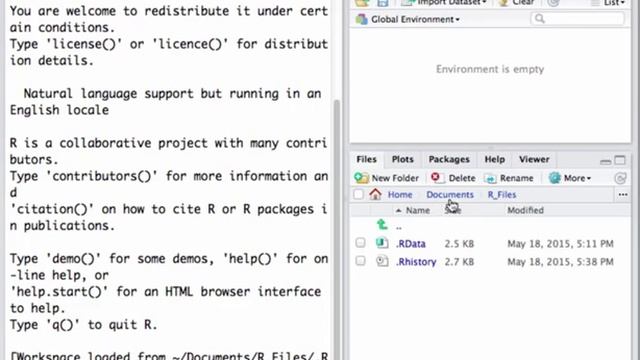
Task: Click the console vertical scrollbar
Action: (337, 229)
